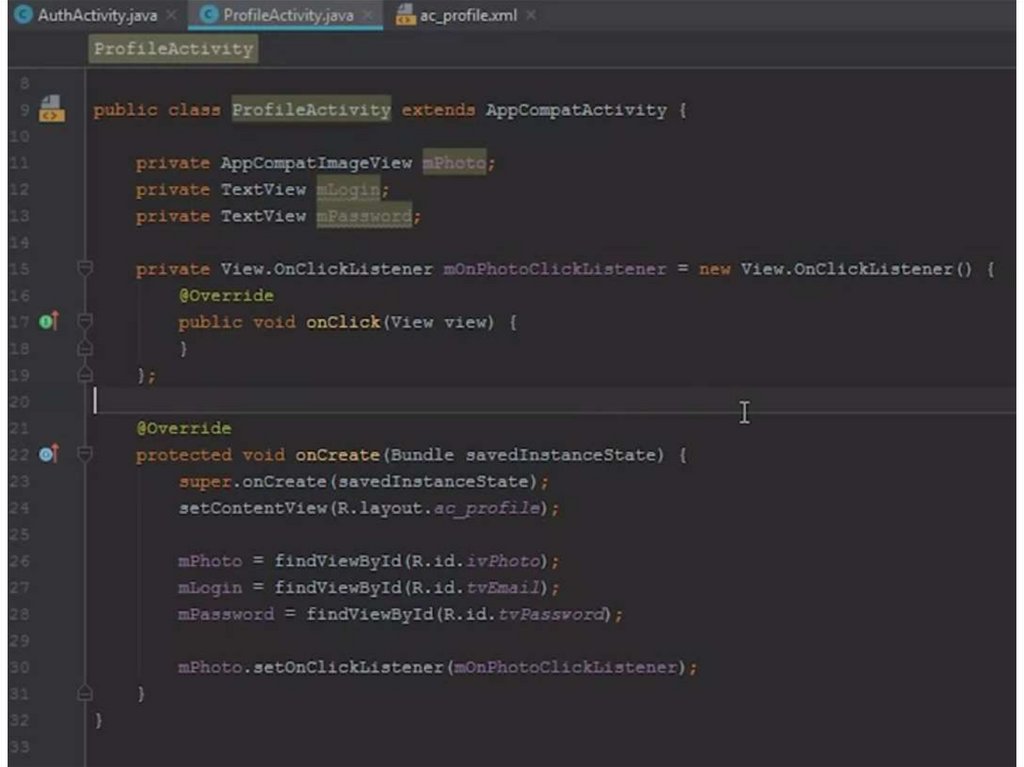Close the ac_profile.xml tab
Viewport: 1024px width, 767px height.
[x=530, y=16]
